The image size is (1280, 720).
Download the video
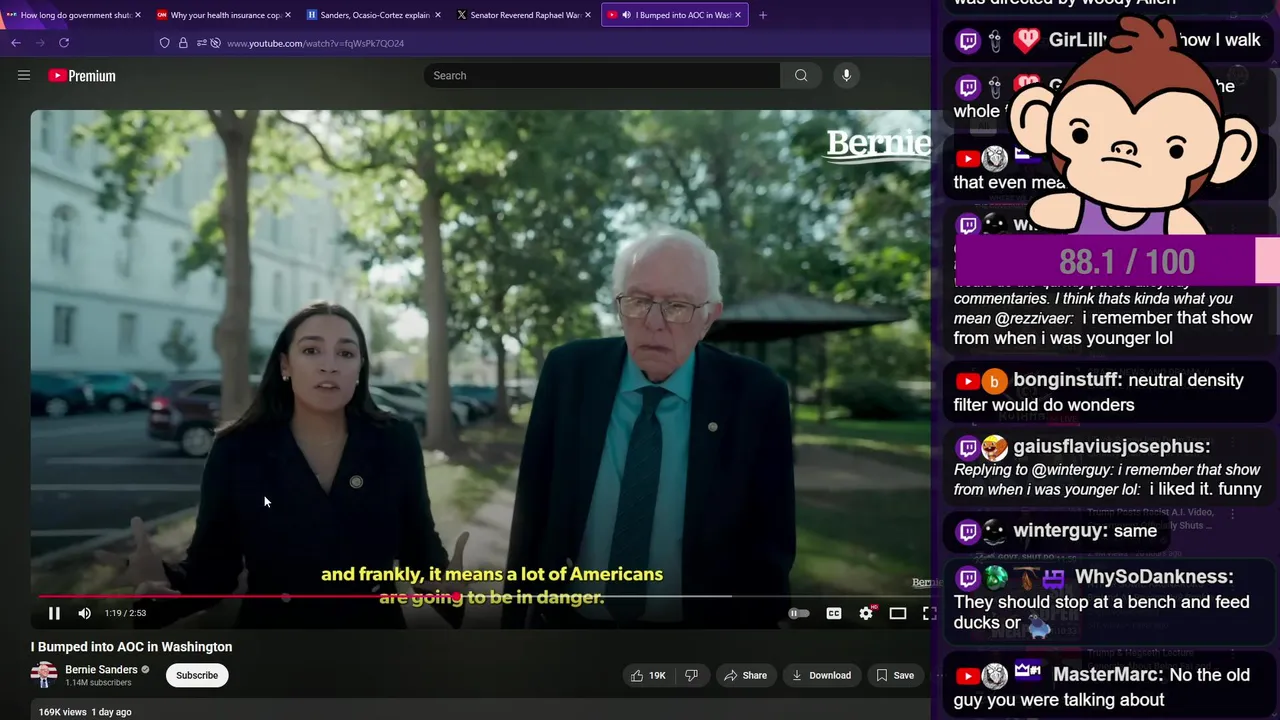tap(821, 675)
